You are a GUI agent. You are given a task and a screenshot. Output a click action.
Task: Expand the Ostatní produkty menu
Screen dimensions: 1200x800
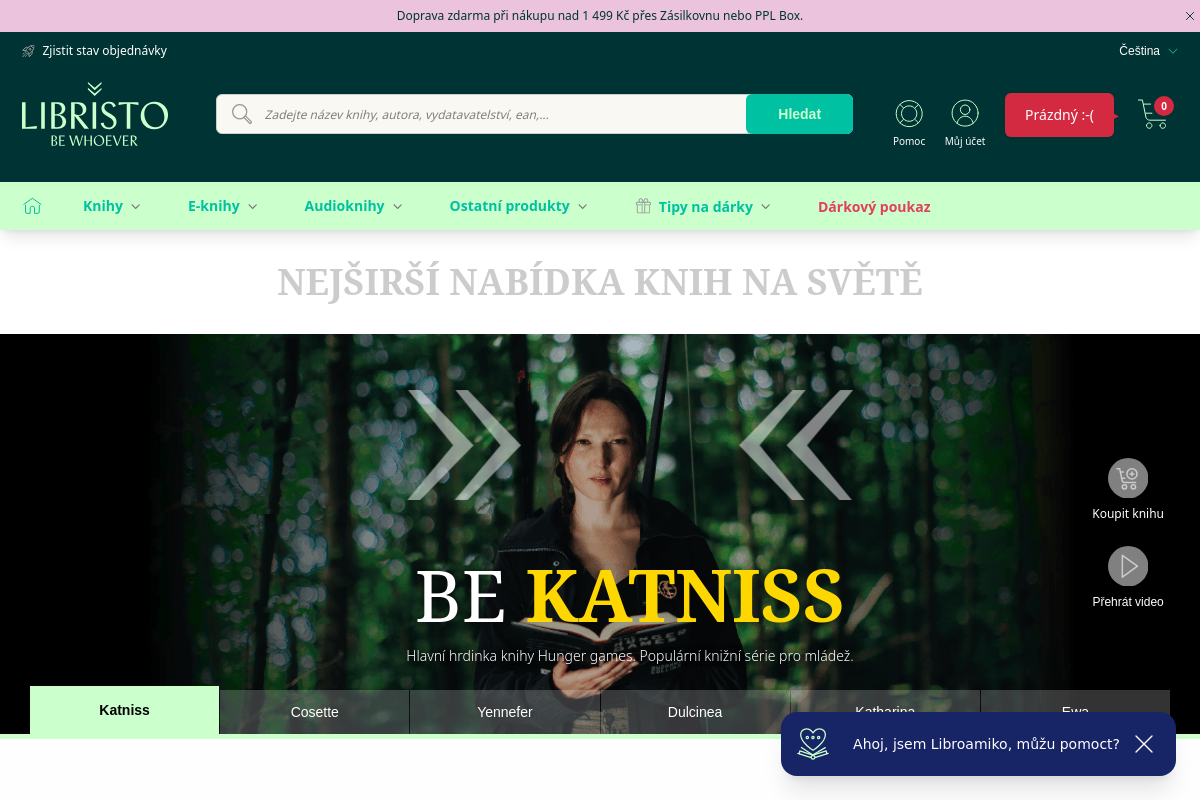click(519, 206)
